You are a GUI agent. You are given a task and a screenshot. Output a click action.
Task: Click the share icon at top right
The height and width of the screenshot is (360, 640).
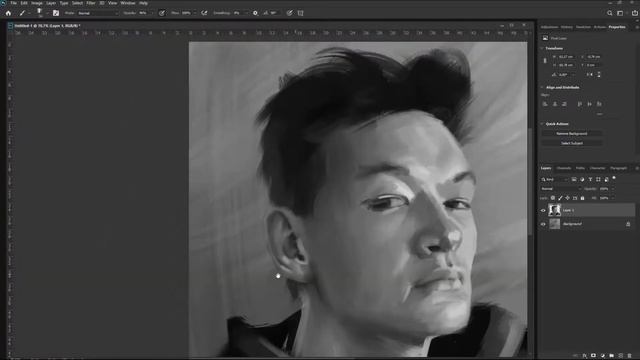635,13
